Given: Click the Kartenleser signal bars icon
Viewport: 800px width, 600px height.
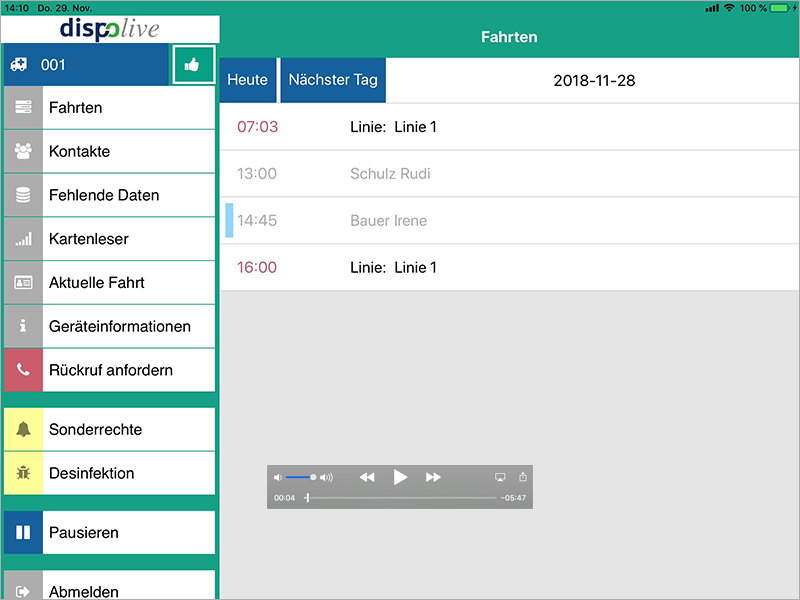Looking at the screenshot, I should click(x=23, y=239).
